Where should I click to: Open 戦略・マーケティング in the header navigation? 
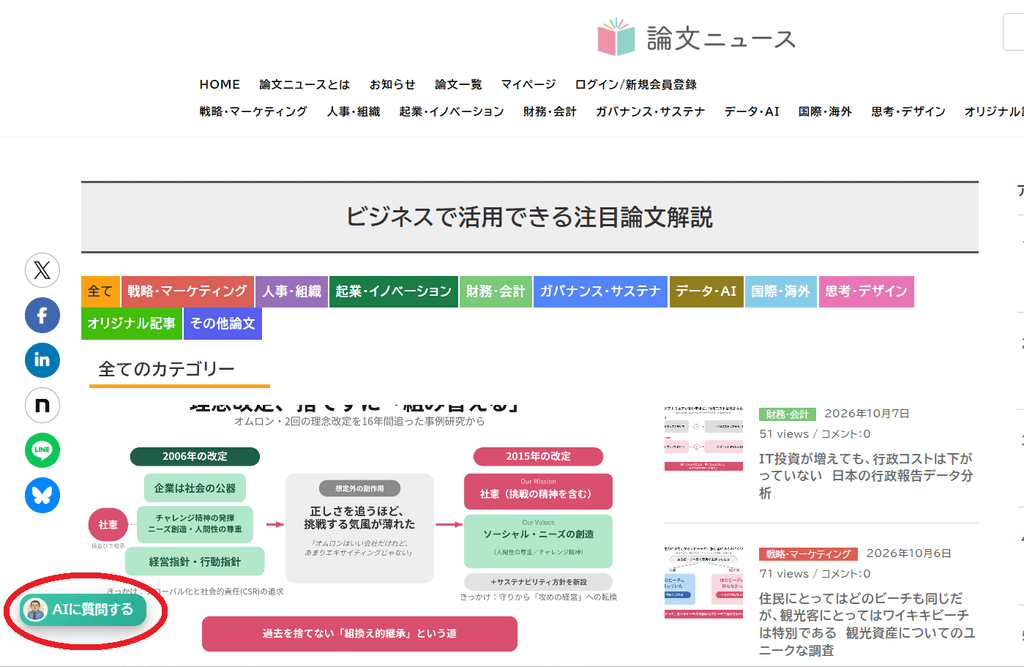[253, 111]
